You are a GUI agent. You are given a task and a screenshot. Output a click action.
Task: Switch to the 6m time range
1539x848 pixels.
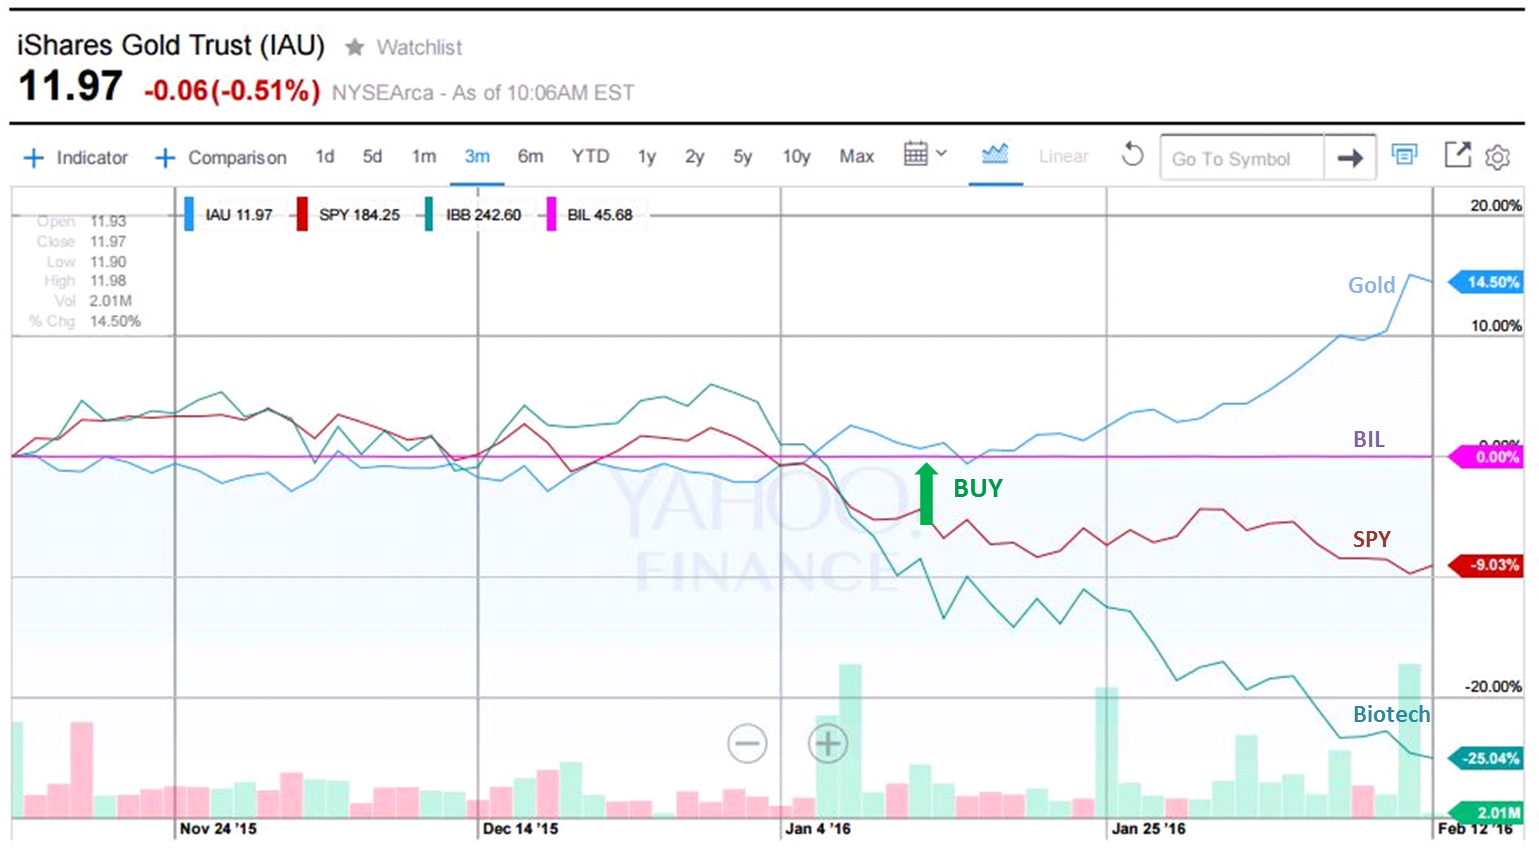pos(530,157)
